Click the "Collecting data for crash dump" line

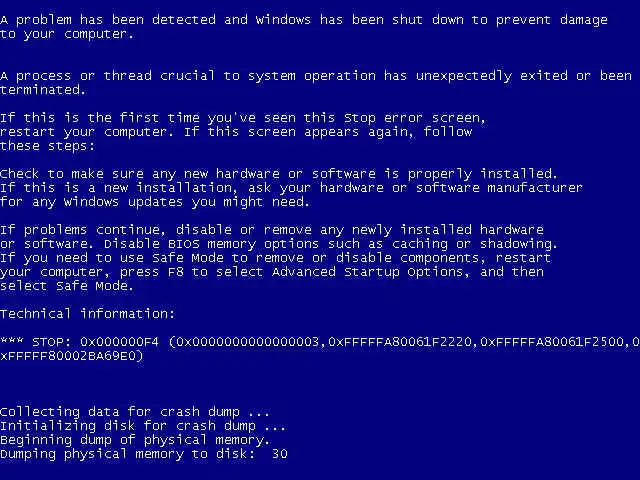coord(135,412)
